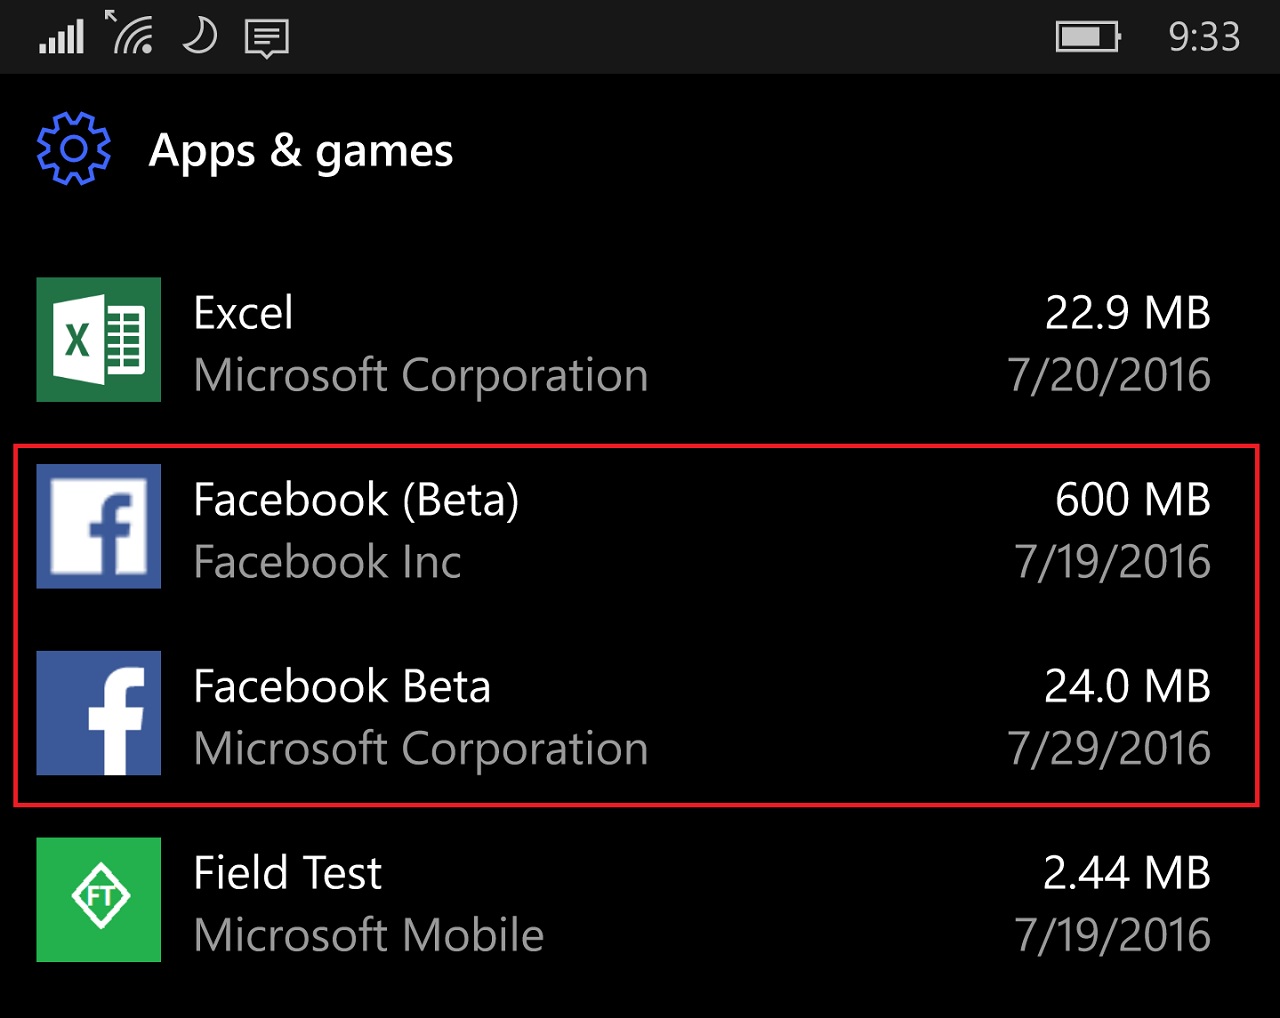The image size is (1280, 1018).
Task: Select the Excel app name
Action: tap(243, 313)
